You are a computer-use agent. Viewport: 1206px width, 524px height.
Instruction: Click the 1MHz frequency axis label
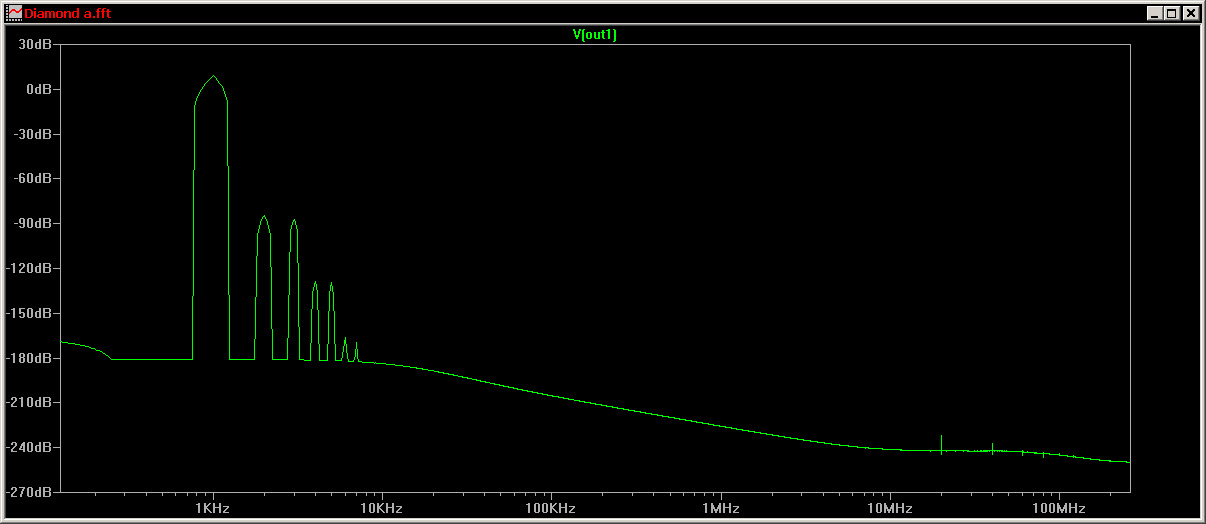[x=721, y=509]
